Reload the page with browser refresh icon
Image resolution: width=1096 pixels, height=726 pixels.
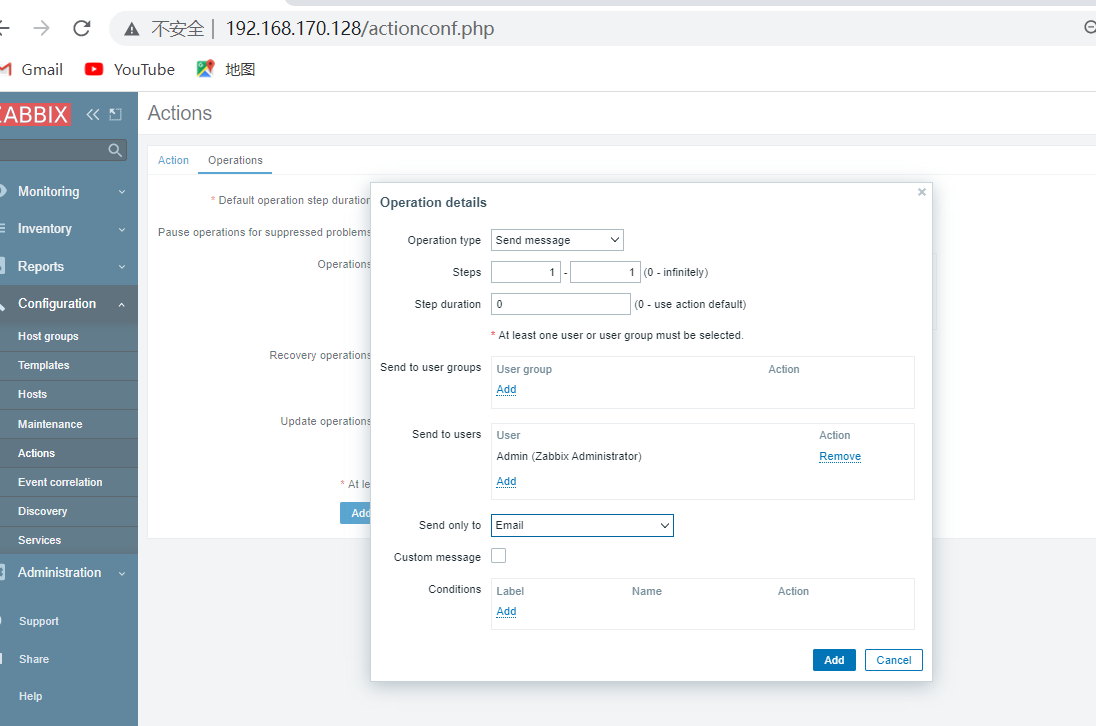pyautogui.click(x=82, y=28)
